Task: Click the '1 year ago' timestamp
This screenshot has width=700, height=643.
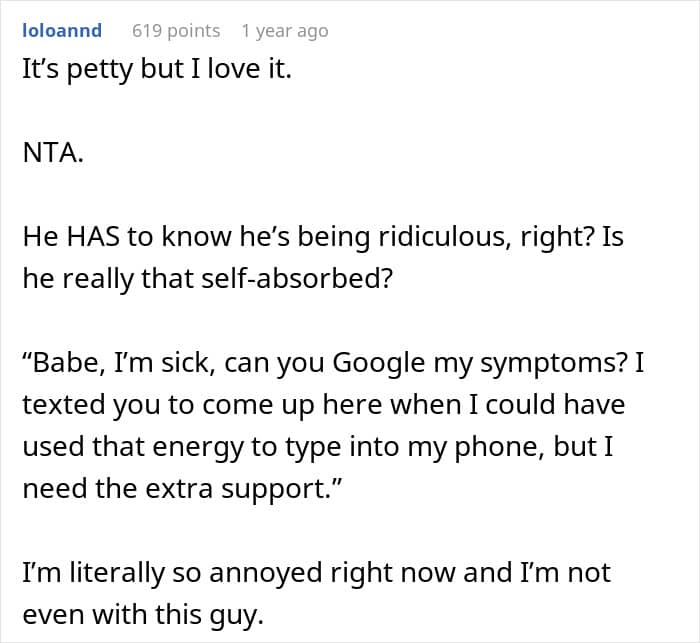Action: pyautogui.click(x=284, y=30)
